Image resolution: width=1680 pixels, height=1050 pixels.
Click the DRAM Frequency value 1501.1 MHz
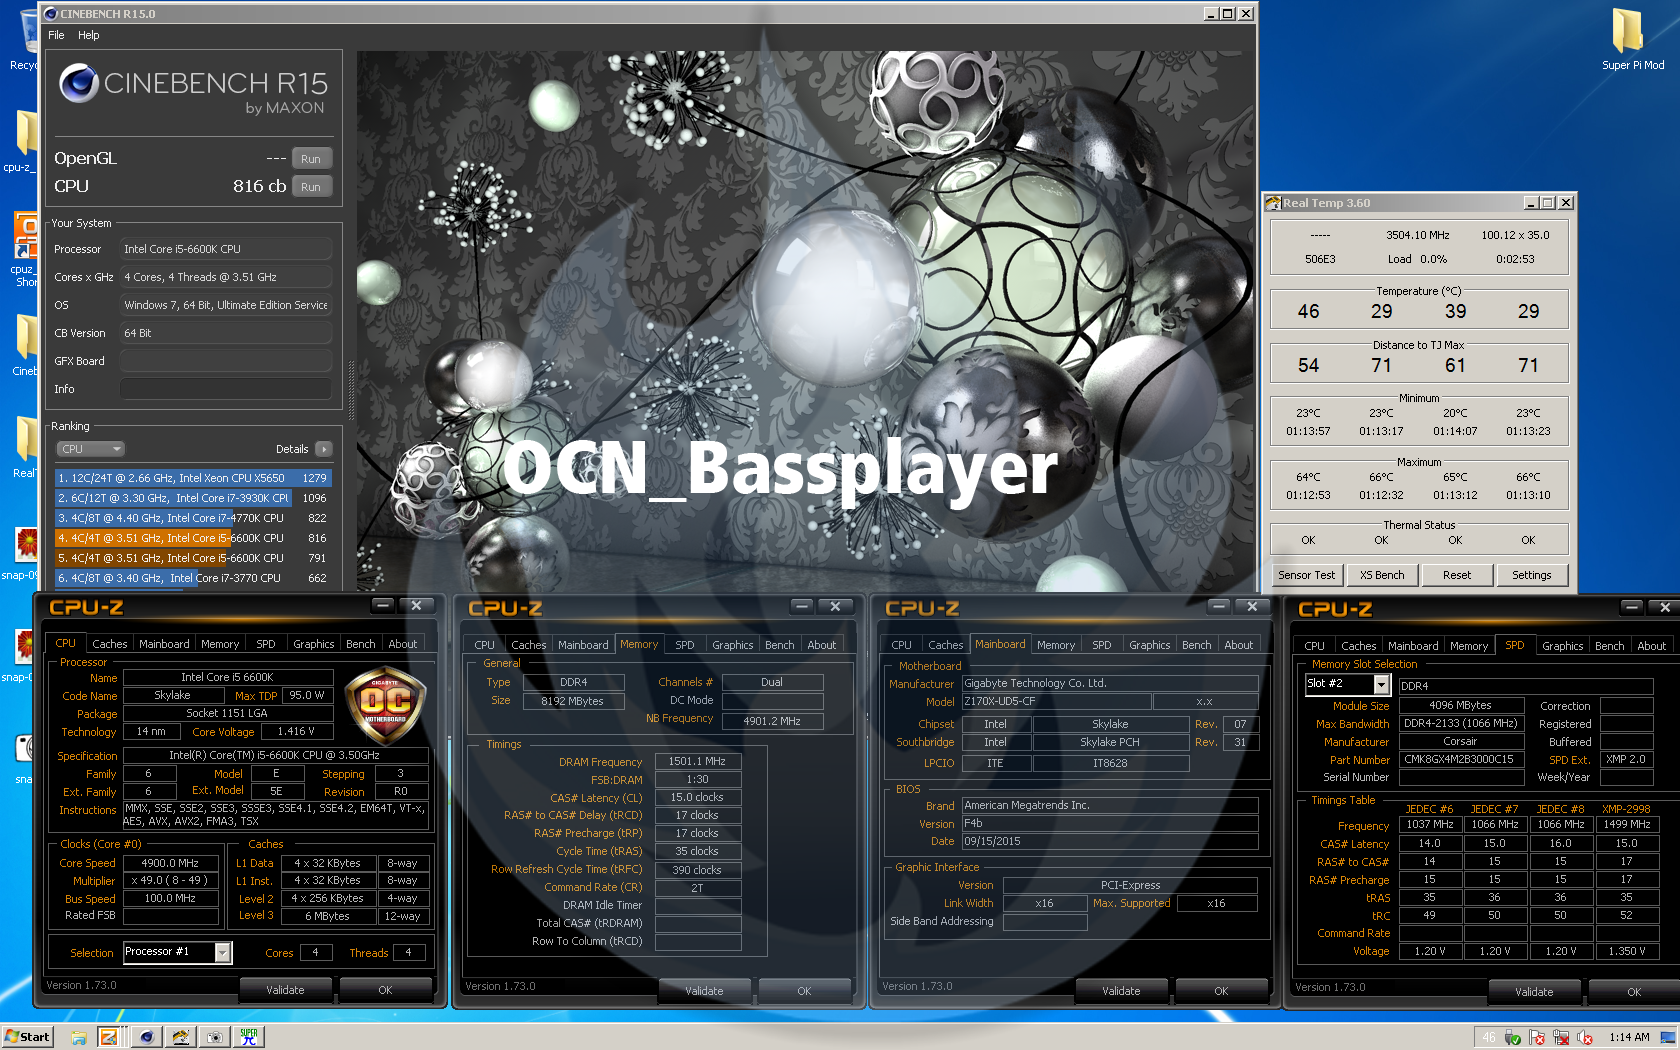click(698, 761)
